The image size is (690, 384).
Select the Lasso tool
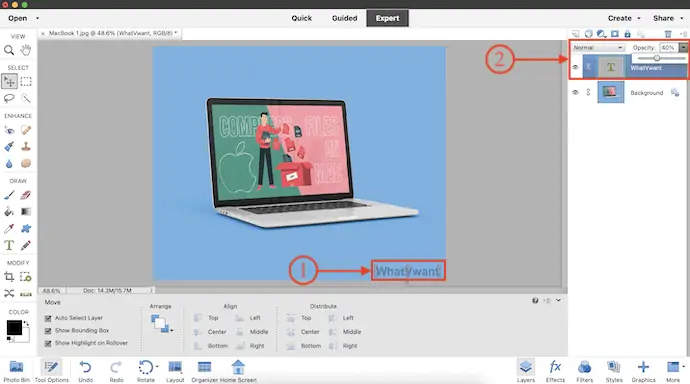point(9,98)
